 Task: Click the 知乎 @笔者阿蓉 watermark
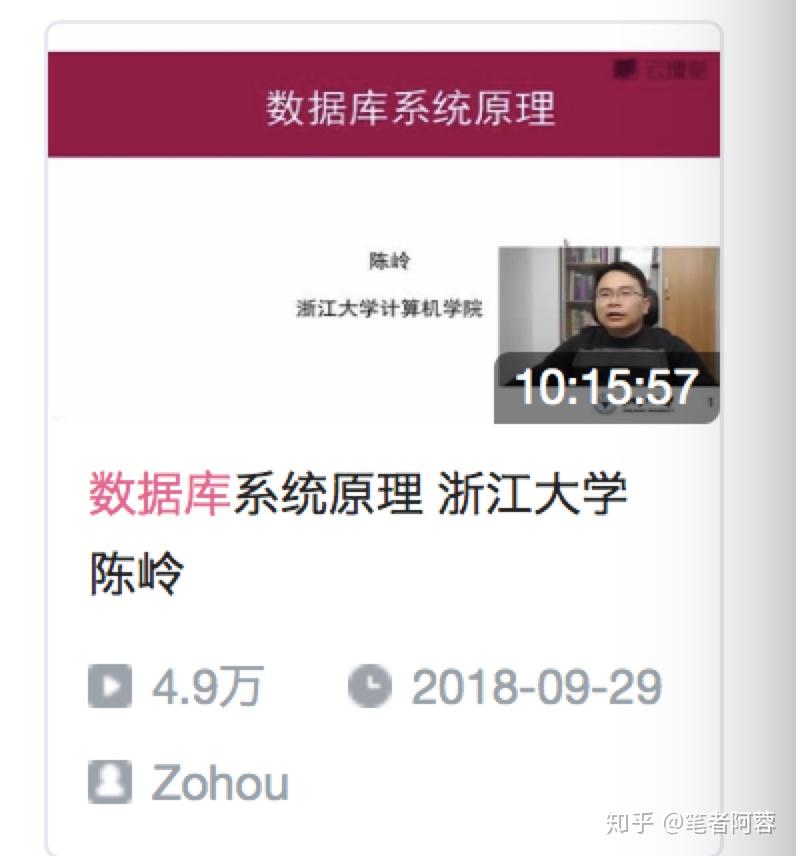click(x=691, y=823)
